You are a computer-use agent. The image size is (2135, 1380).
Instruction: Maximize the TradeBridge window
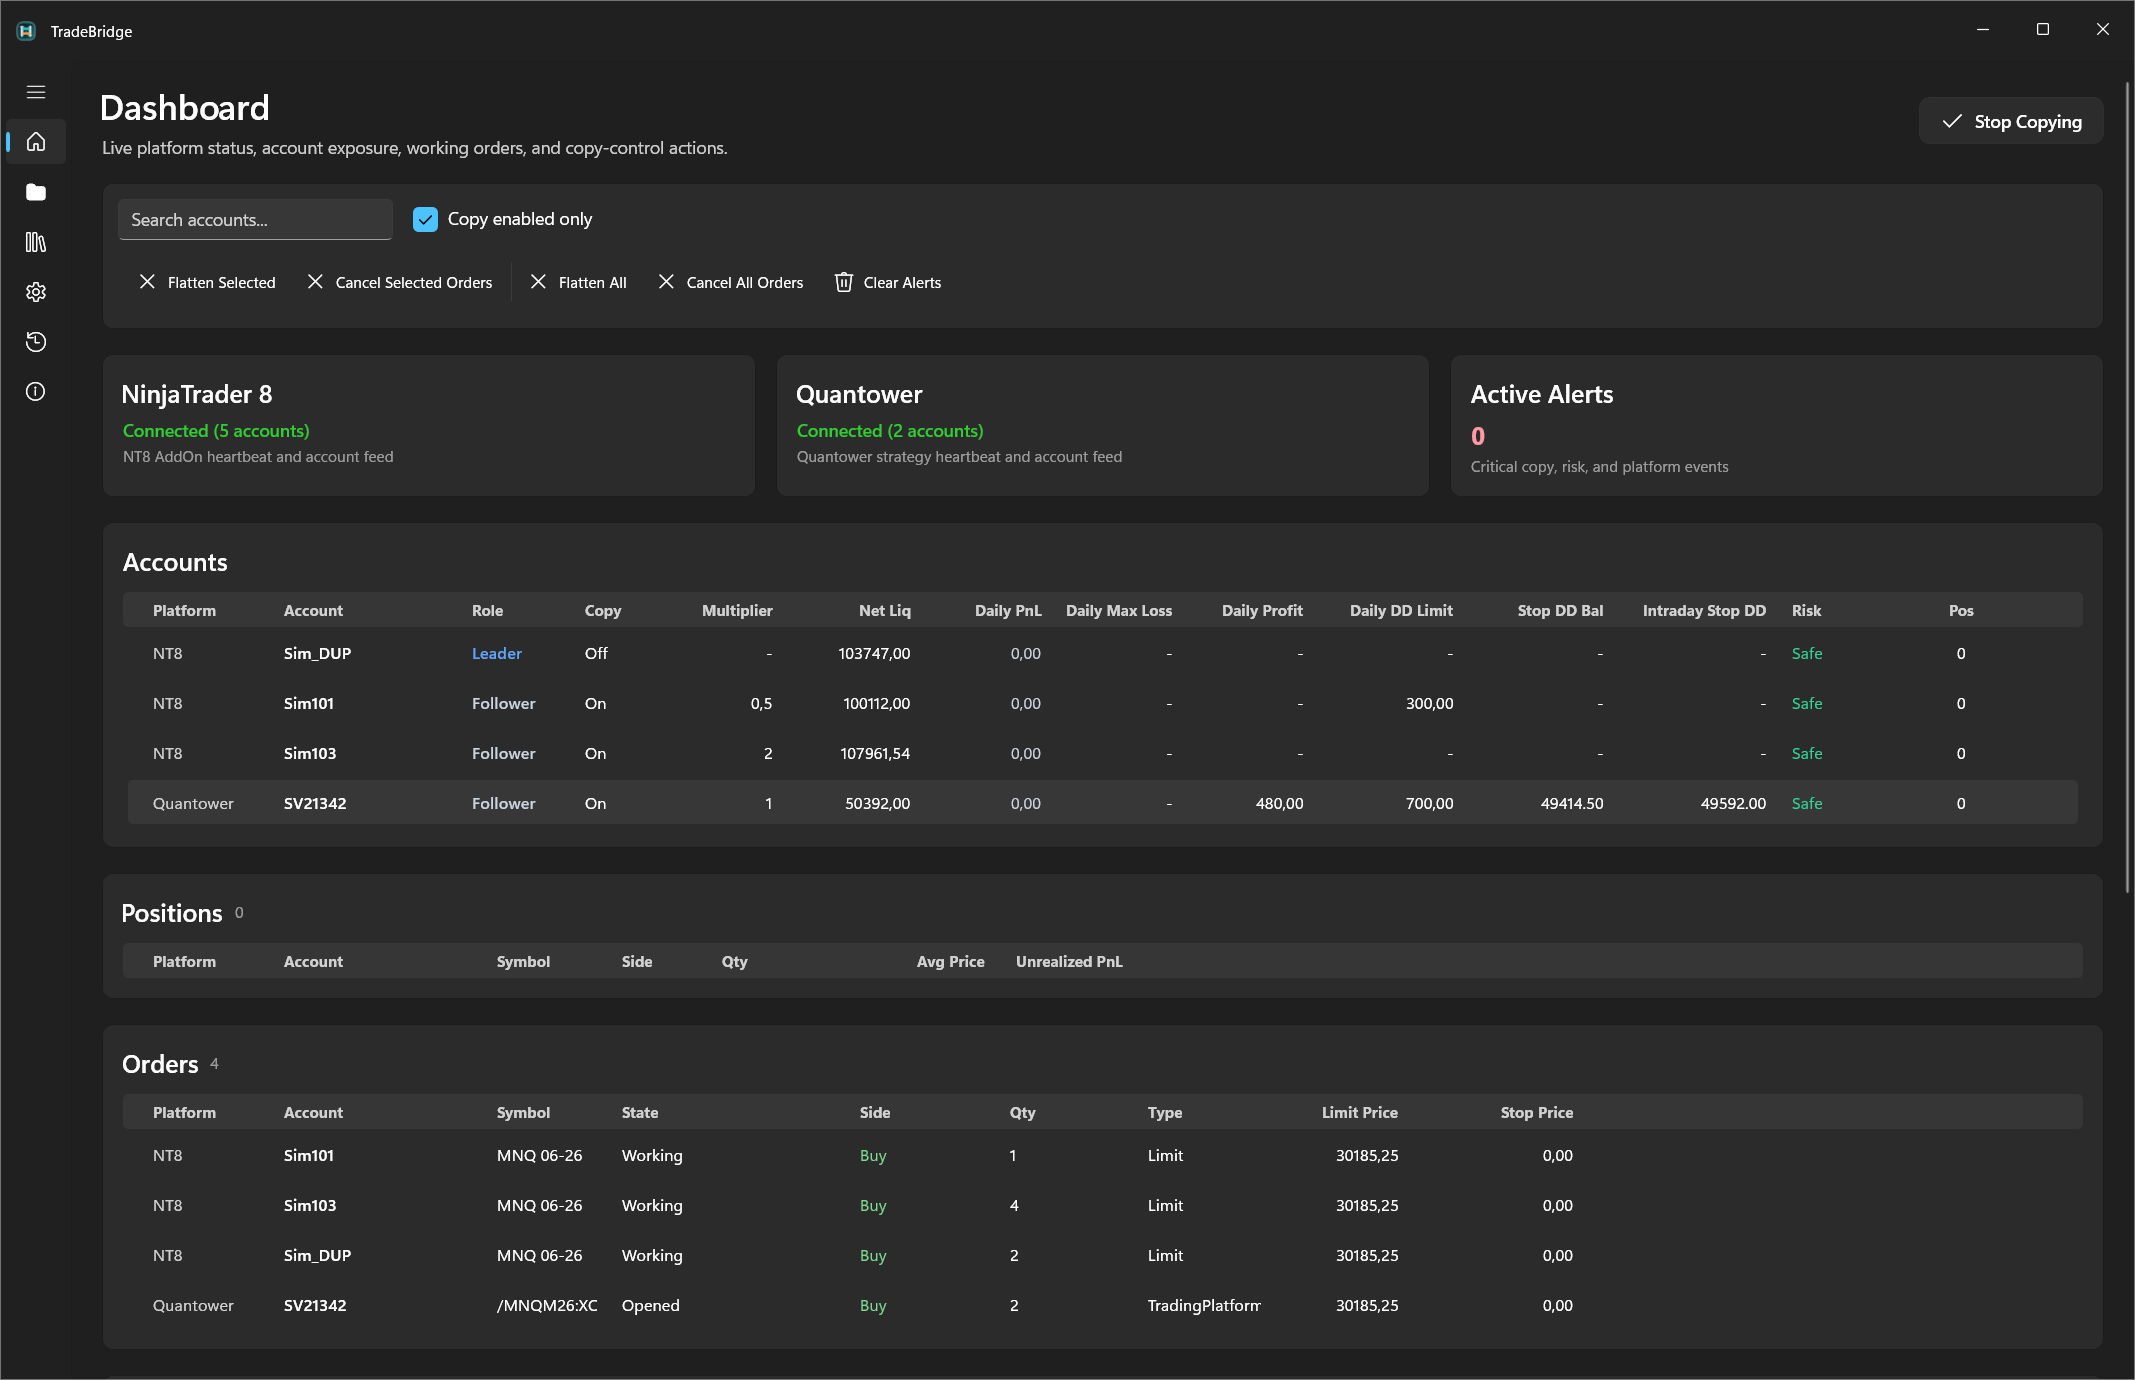(2042, 30)
